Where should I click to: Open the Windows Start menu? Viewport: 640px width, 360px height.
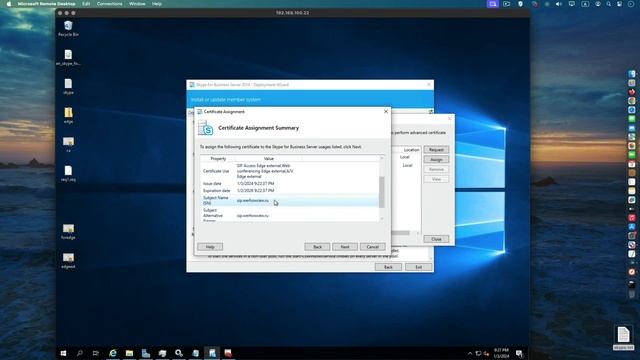click(x=63, y=353)
